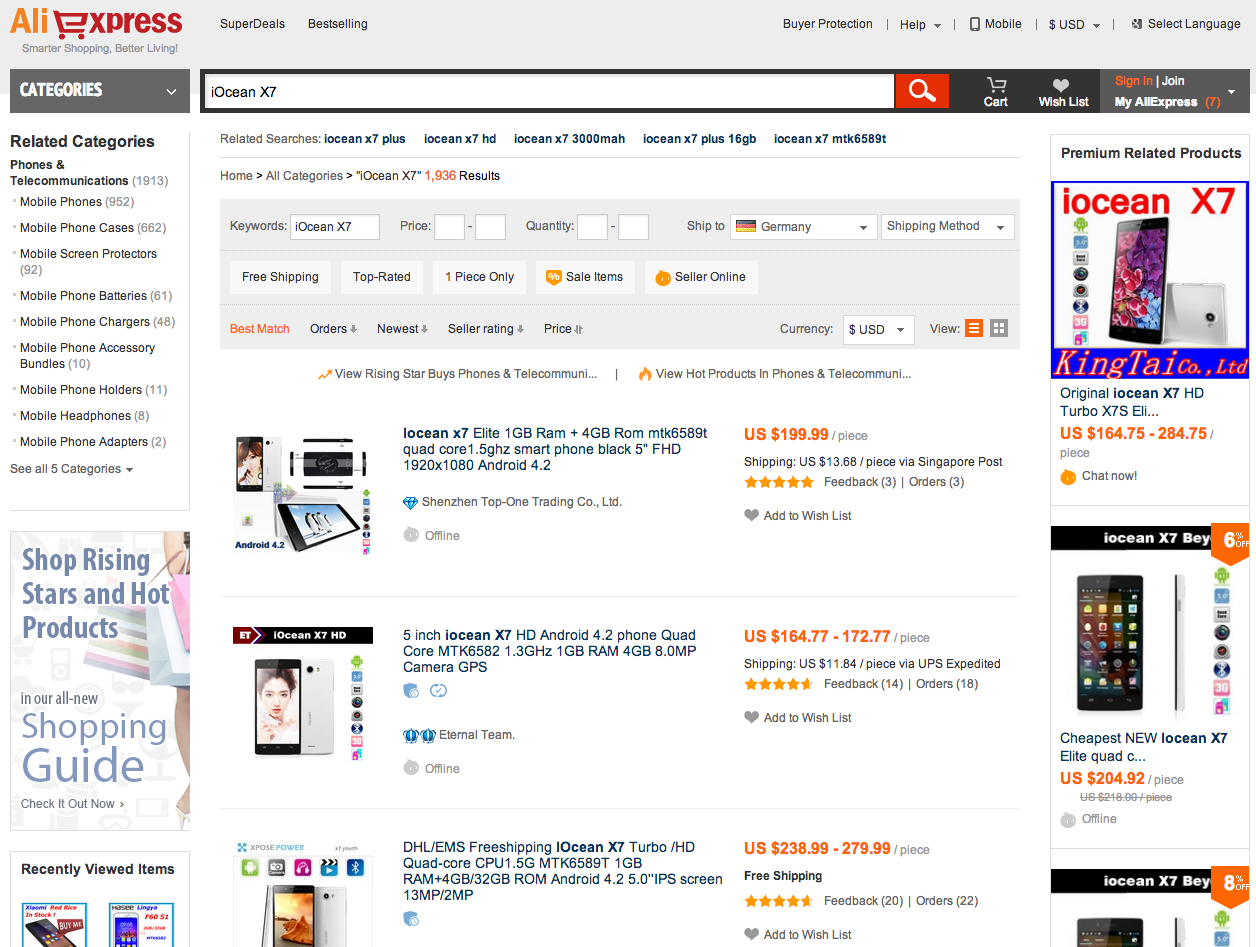This screenshot has width=1256, height=947.
Task: Click the minimum Price field
Action: coord(449,227)
